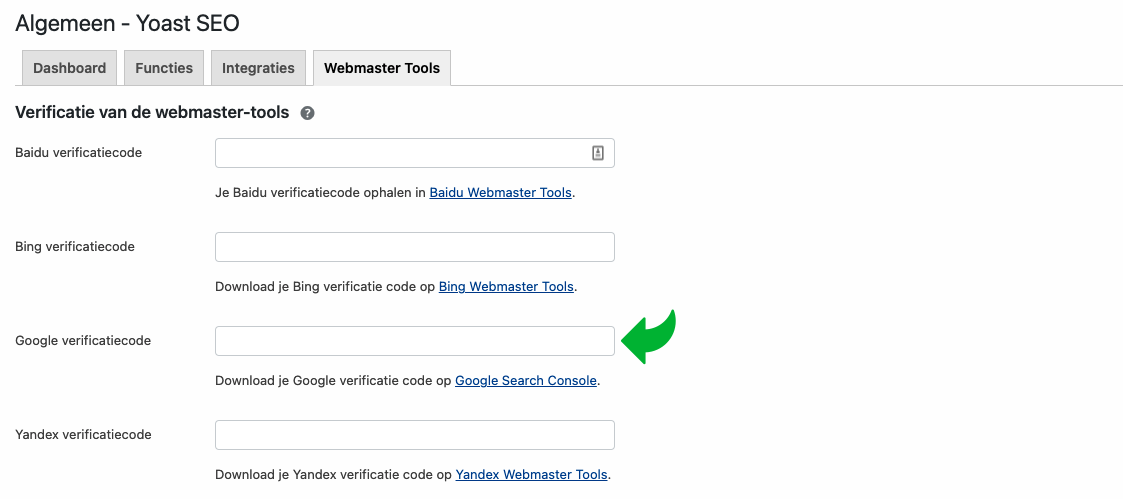This screenshot has height=499, width=1123.
Task: Click the 'Google verificatiecode' label
Action: pos(83,340)
